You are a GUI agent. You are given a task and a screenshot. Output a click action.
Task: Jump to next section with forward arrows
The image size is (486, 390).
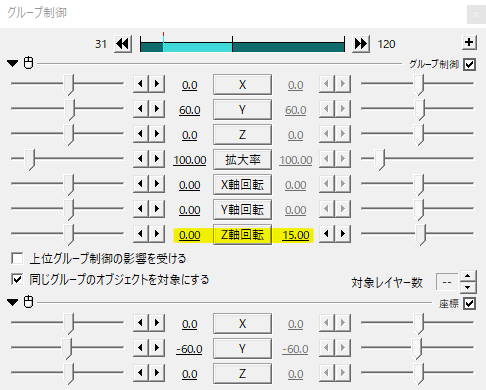361,44
